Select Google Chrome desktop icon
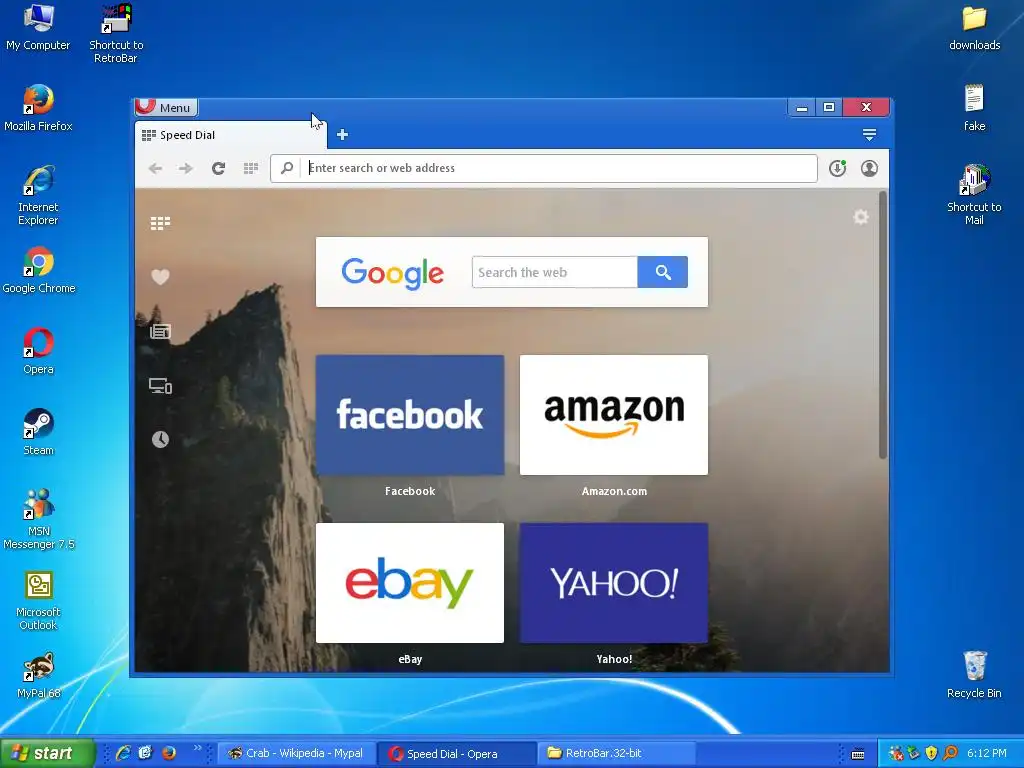 pyautogui.click(x=39, y=270)
